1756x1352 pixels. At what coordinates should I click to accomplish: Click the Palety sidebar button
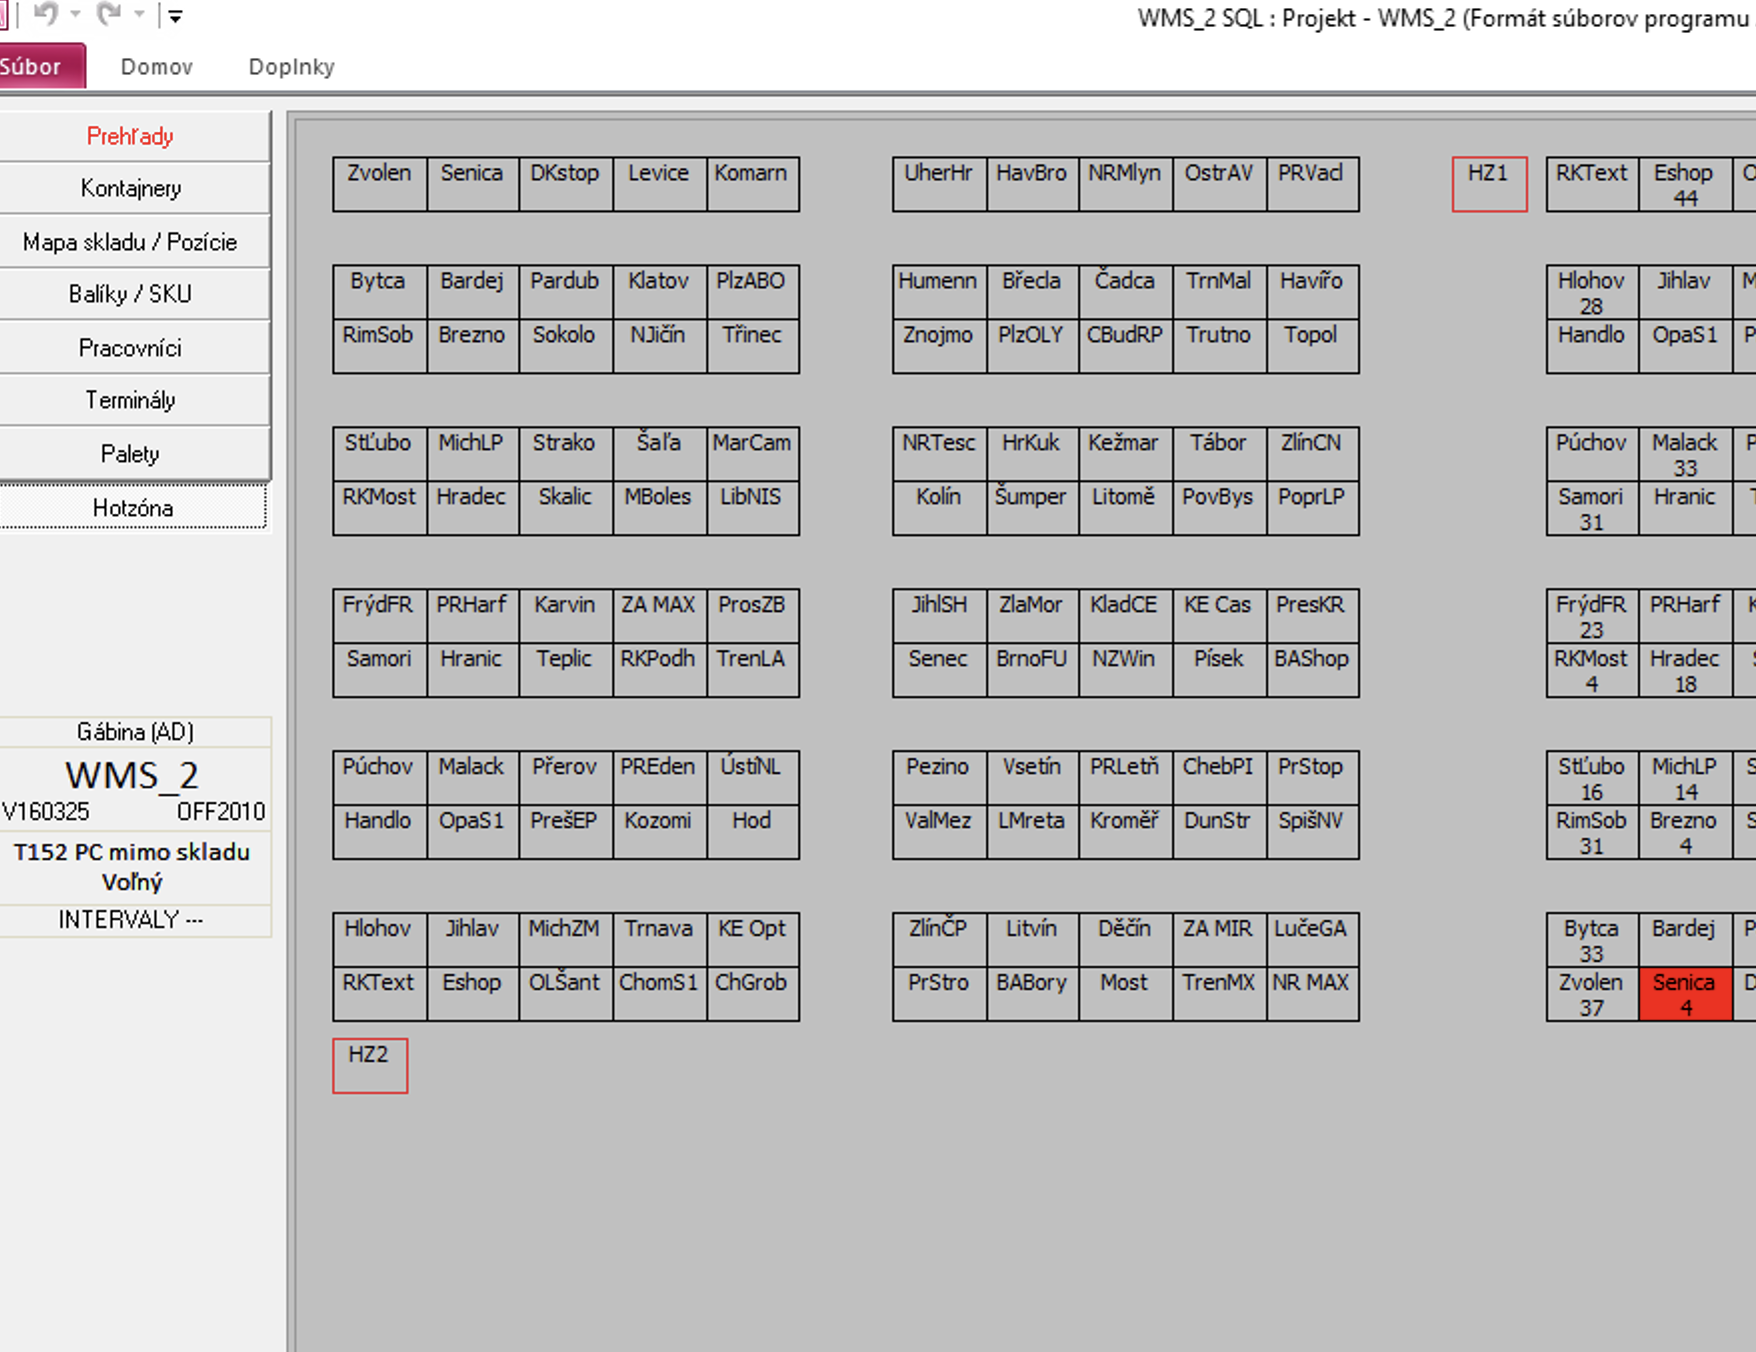tap(131, 454)
